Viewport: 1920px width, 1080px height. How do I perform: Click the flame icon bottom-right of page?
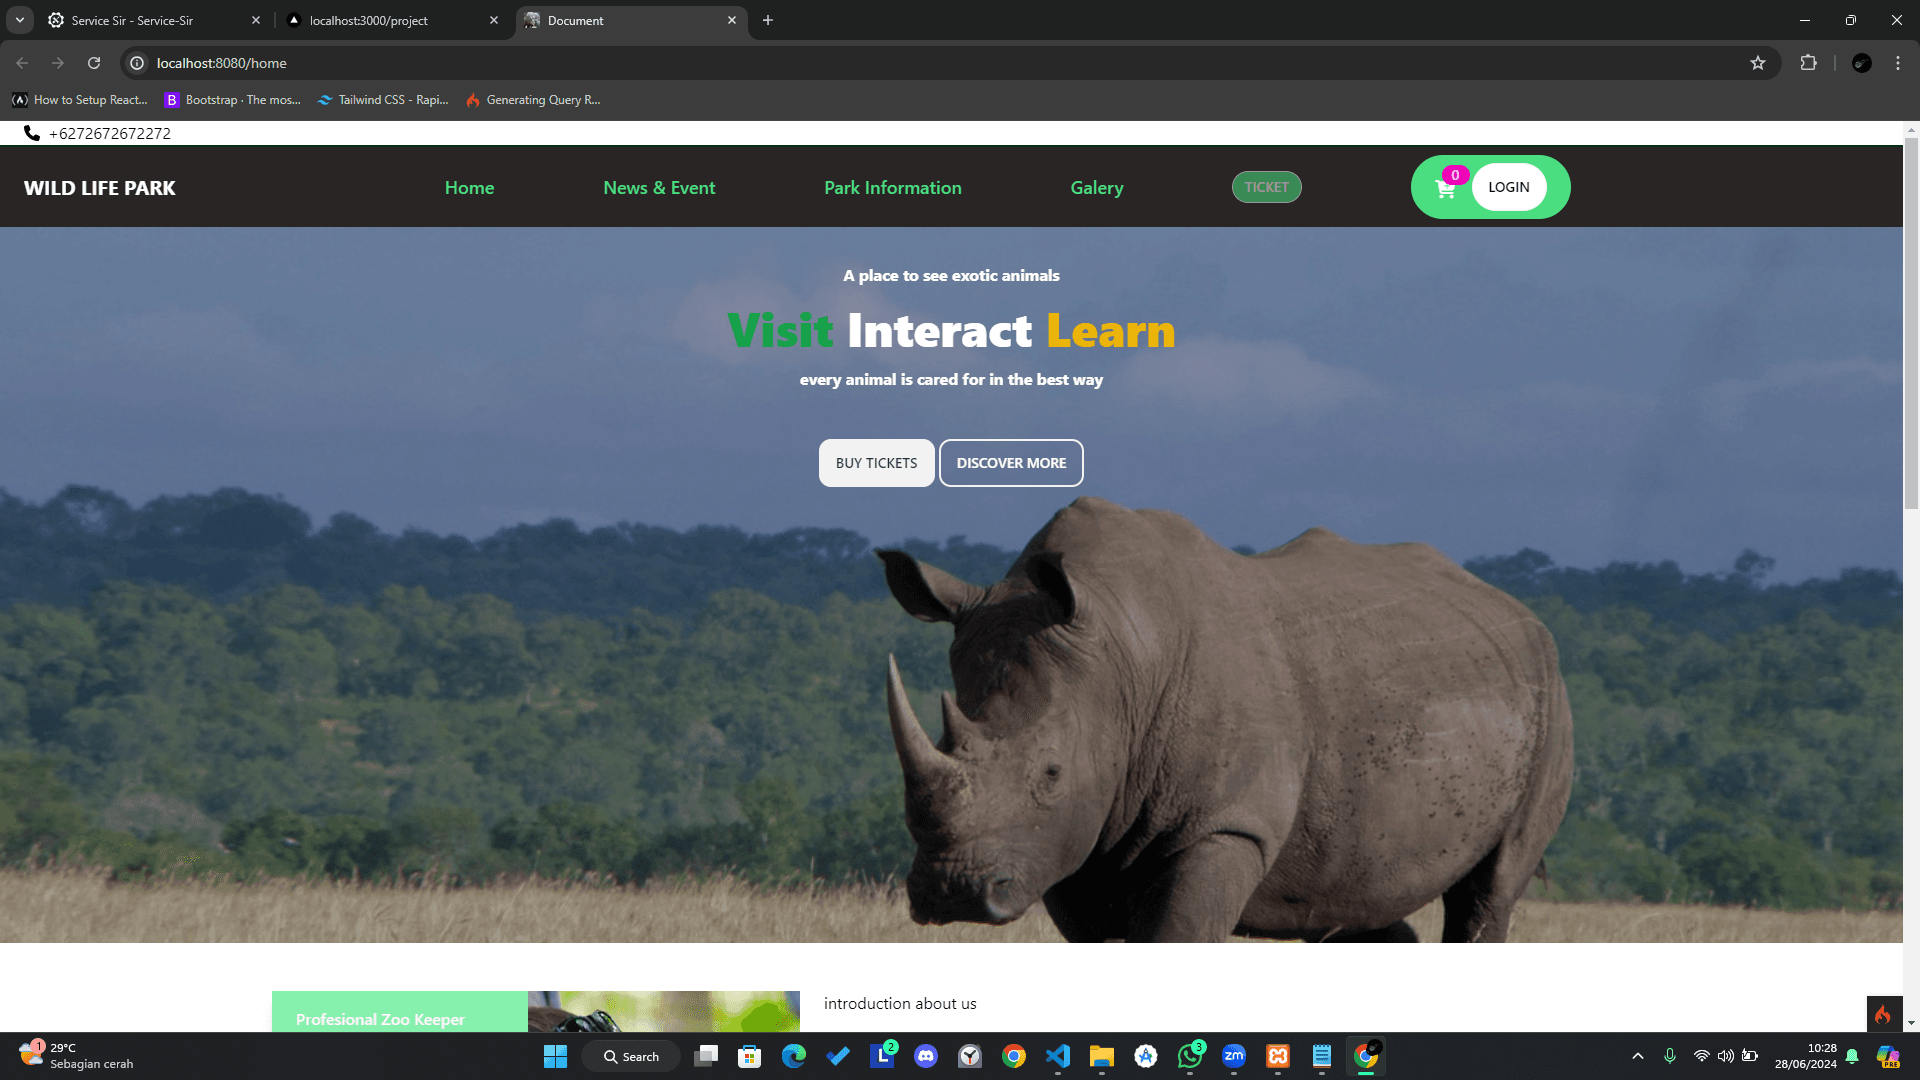[1883, 1014]
